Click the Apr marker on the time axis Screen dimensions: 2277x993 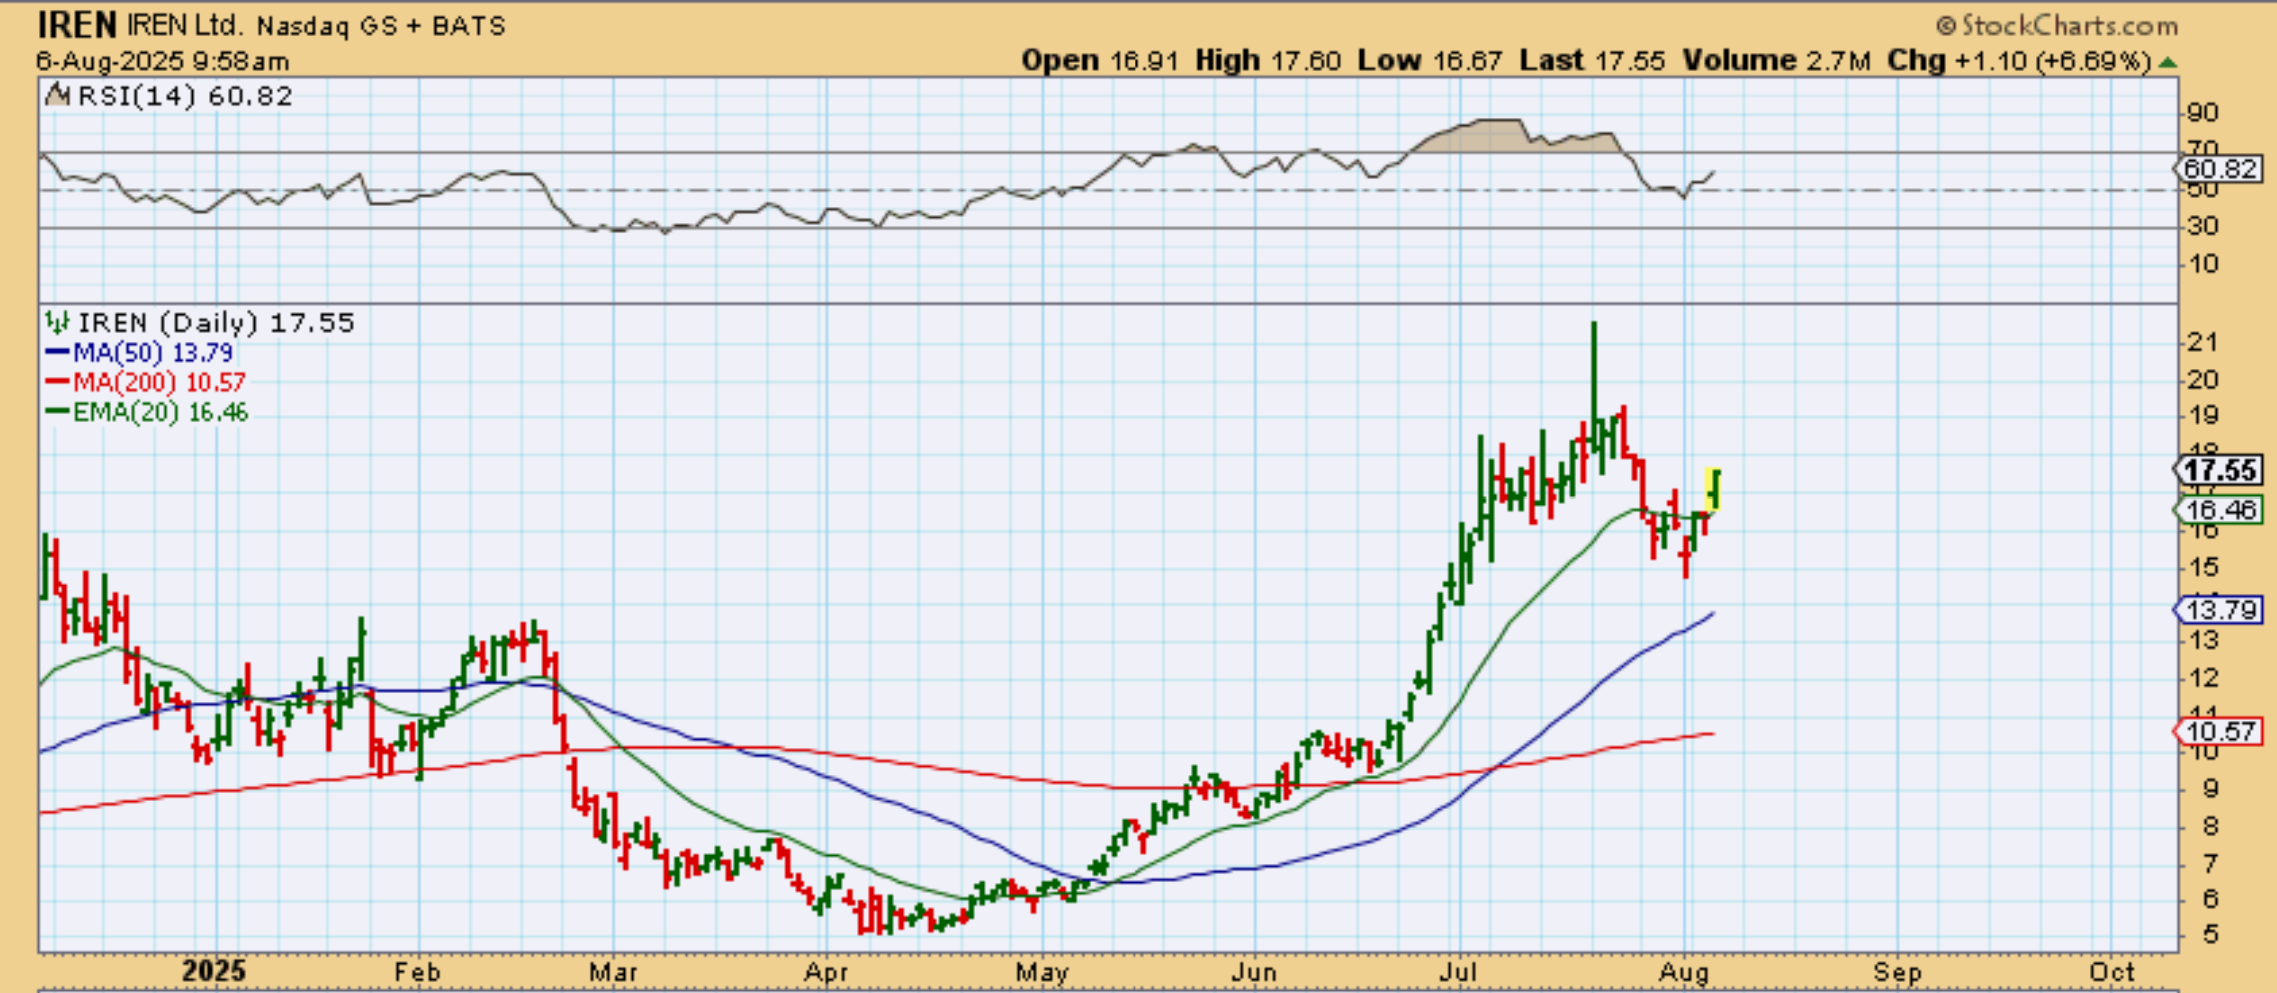coord(827,972)
